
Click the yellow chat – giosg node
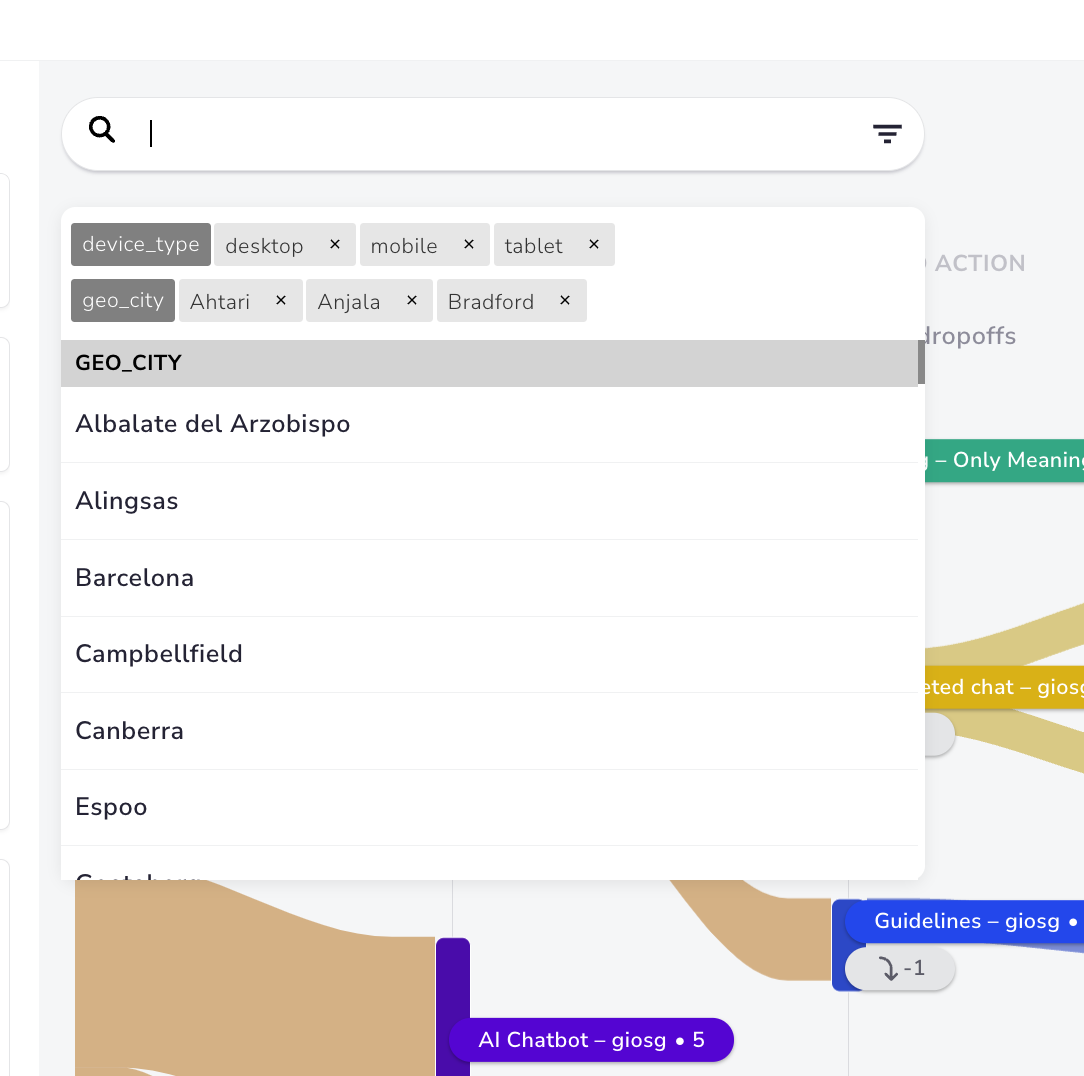point(1004,687)
